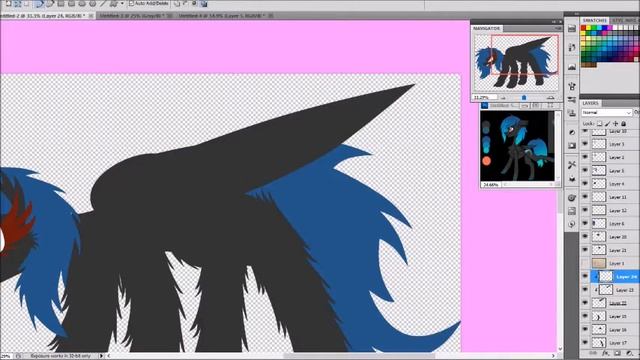This screenshot has width=640, height=360.
Task: Open the Brush Presets panel icon
Action: pyautogui.click(x=572, y=100)
